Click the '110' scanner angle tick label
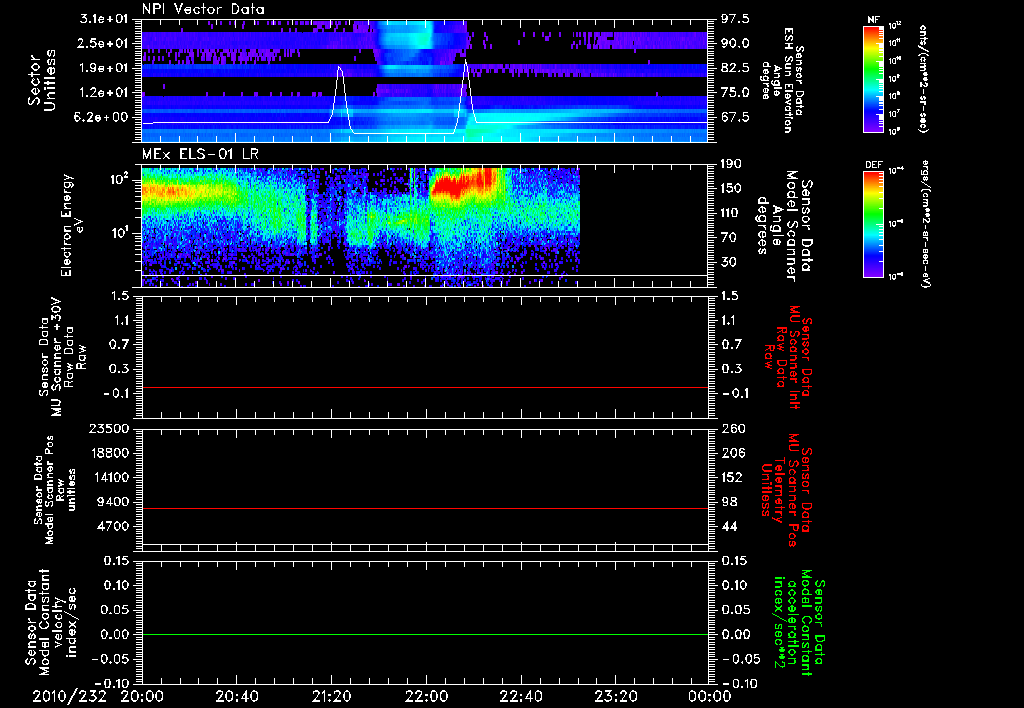This screenshot has width=1024, height=708. point(732,213)
